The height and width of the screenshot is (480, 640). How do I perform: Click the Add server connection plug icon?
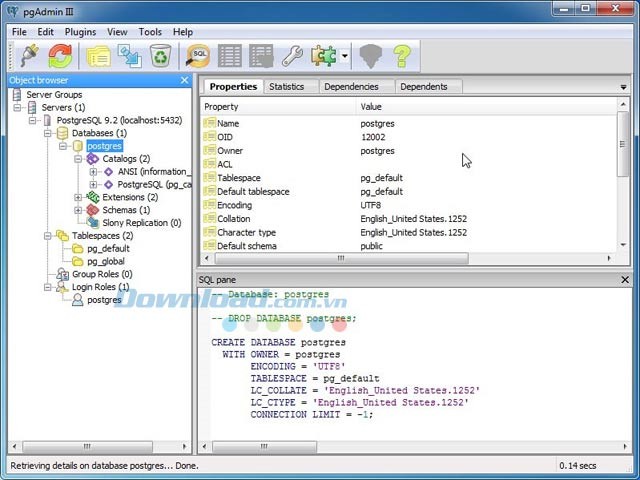30,56
